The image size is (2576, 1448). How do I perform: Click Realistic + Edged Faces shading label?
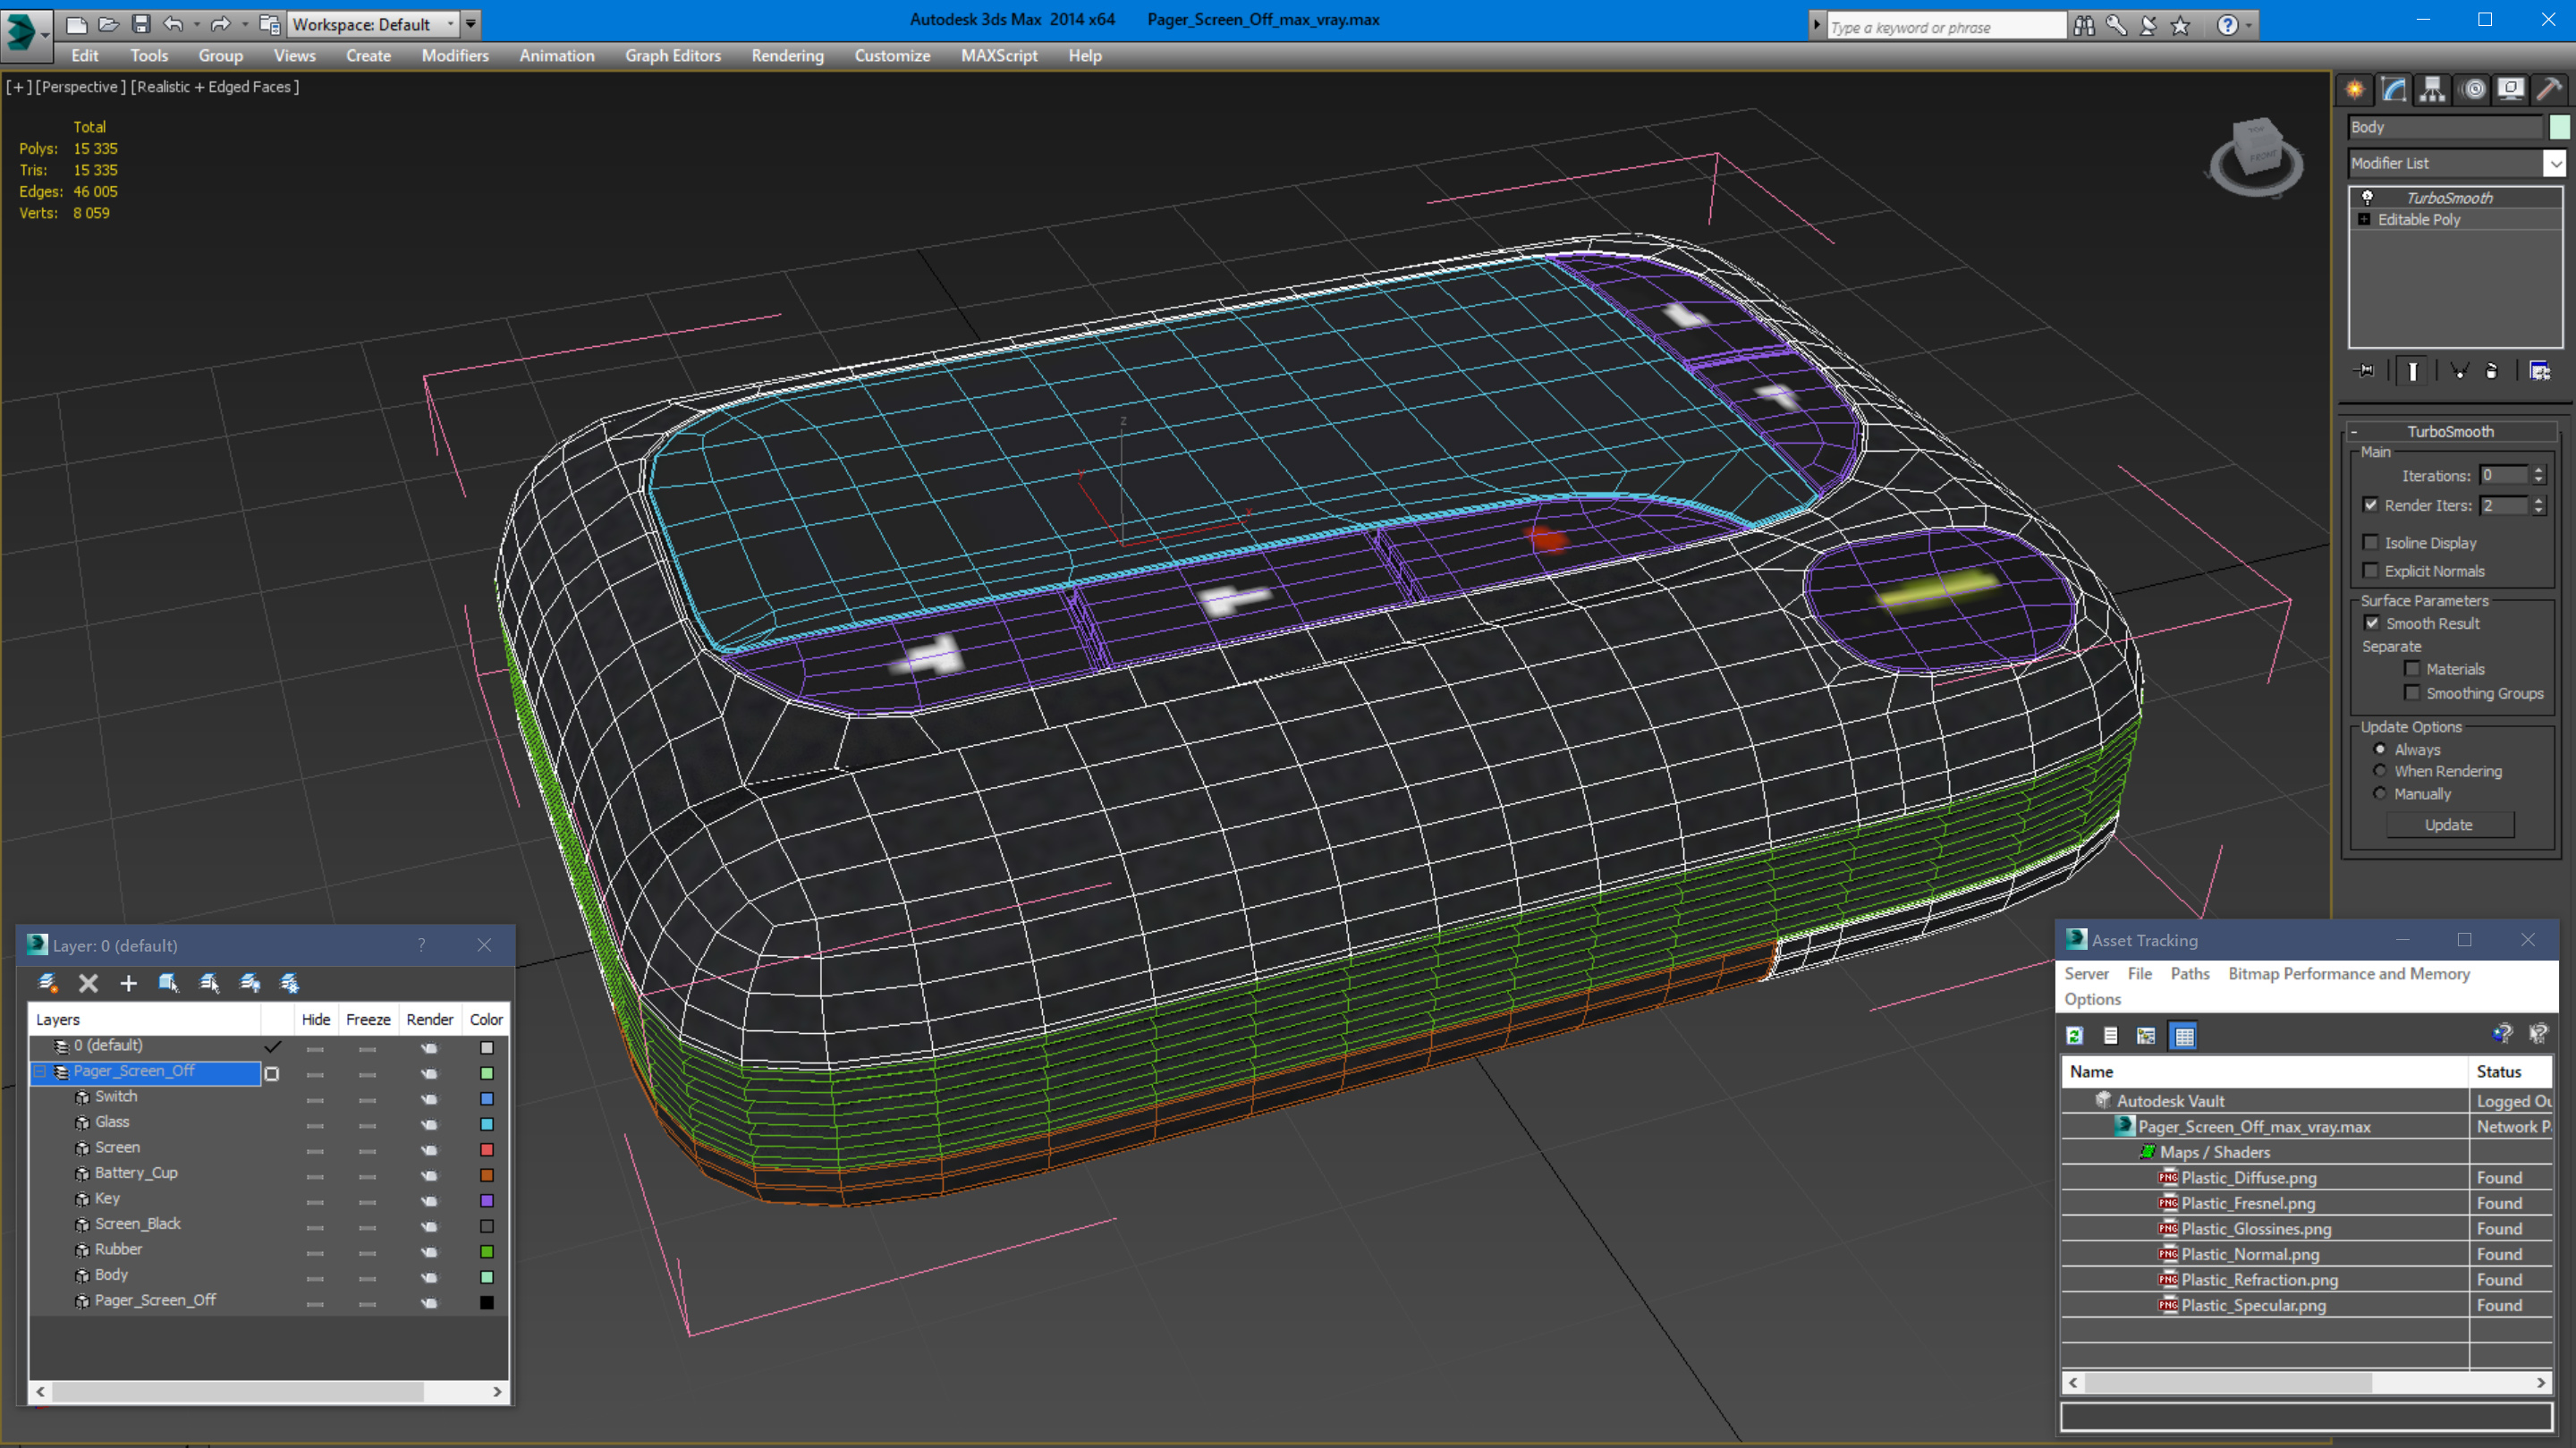pyautogui.click(x=215, y=87)
